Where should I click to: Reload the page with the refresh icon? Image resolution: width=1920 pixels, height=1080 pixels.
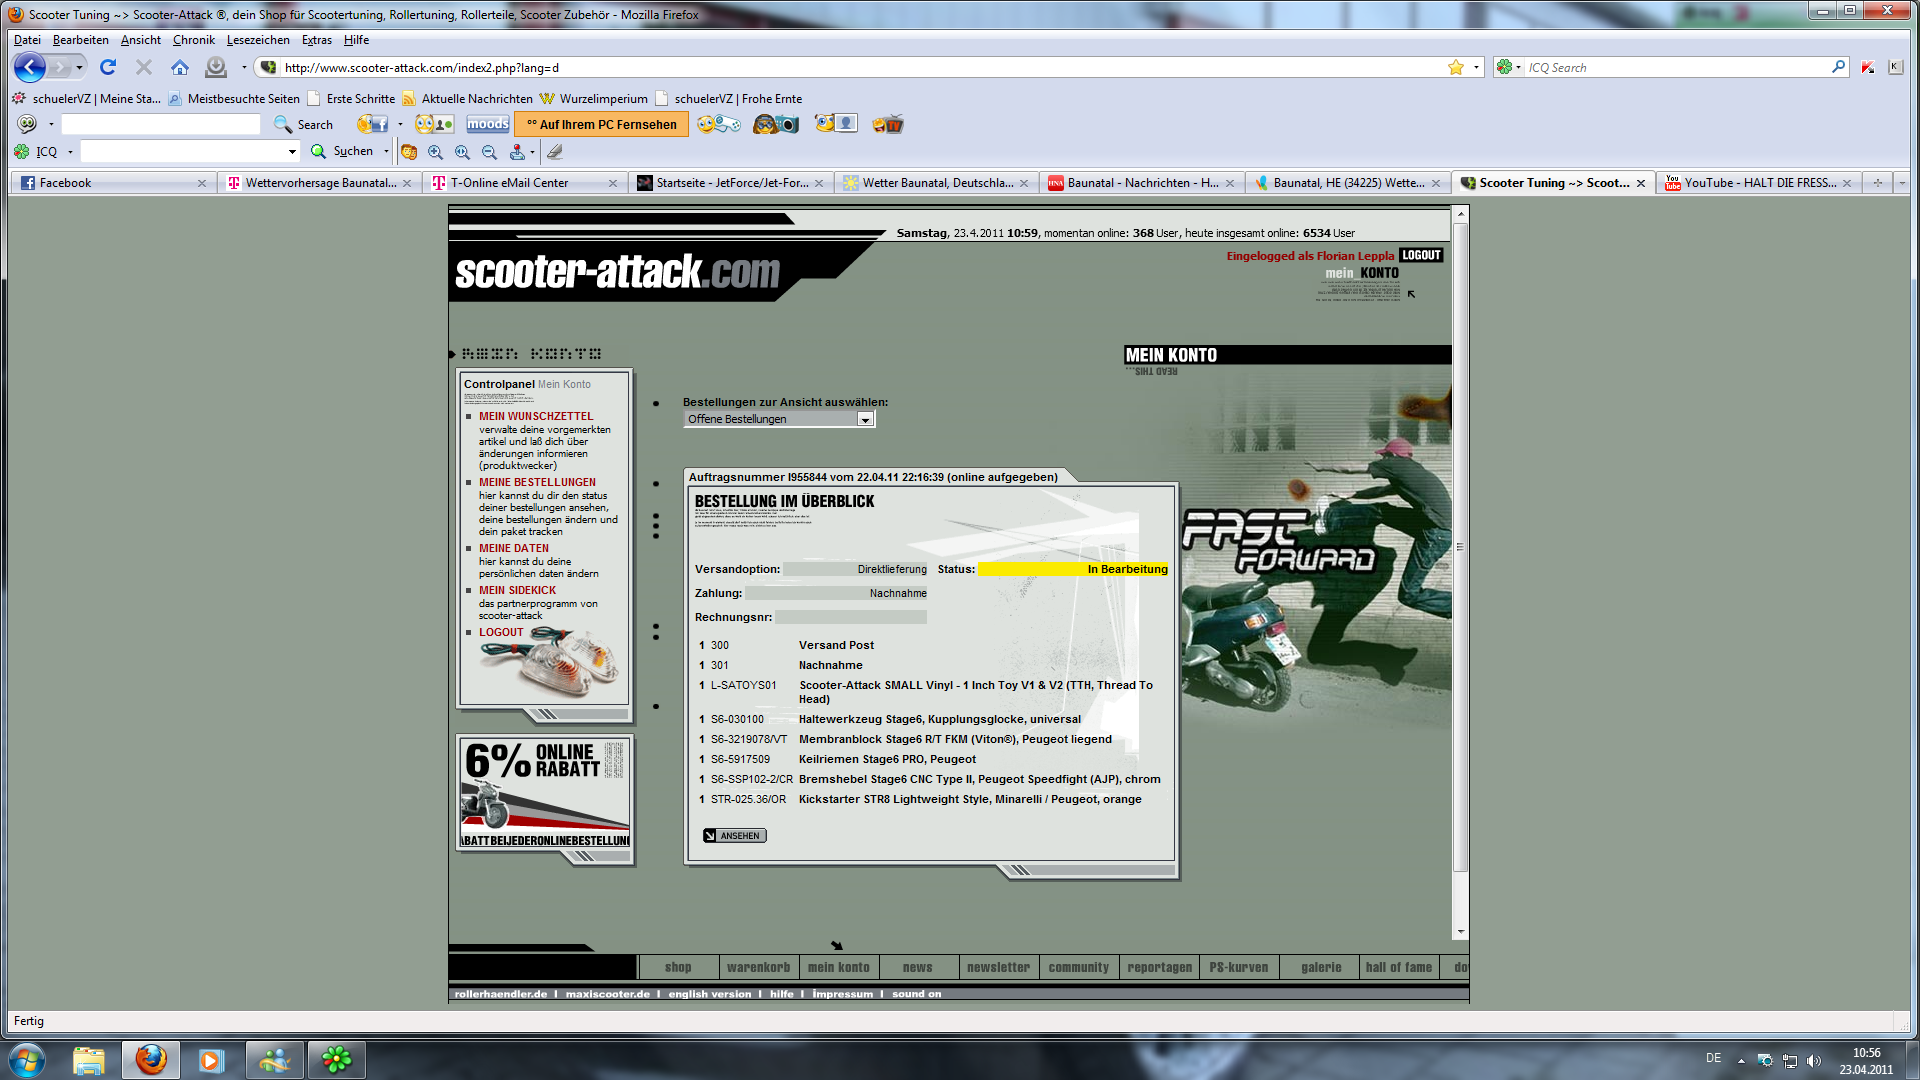coord(108,67)
